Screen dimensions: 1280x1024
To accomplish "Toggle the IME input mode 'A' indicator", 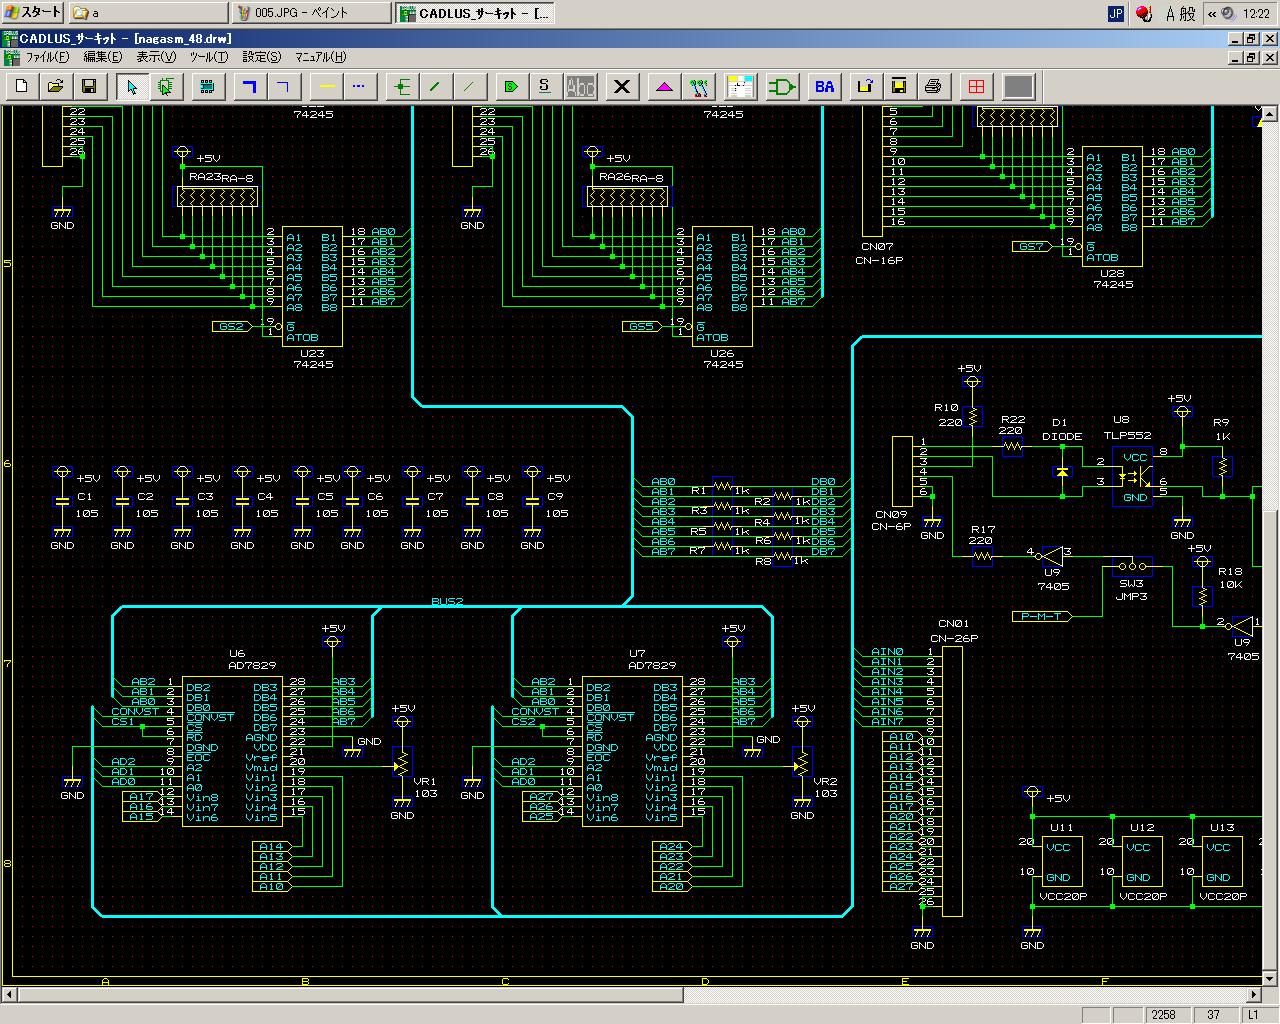I will [x=1171, y=13].
